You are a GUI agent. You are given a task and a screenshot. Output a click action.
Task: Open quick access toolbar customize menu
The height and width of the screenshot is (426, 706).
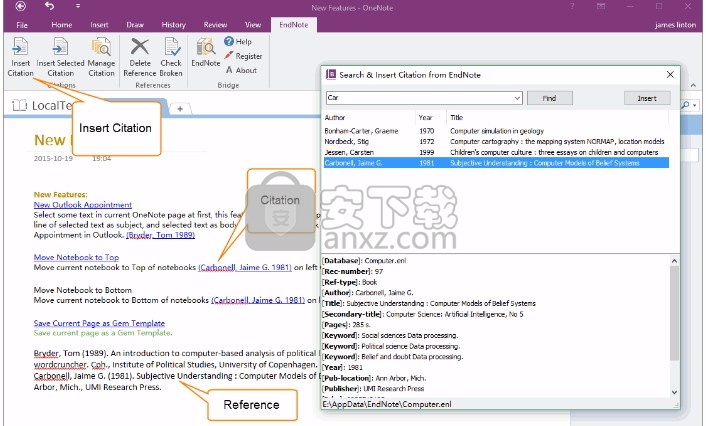coord(78,6)
